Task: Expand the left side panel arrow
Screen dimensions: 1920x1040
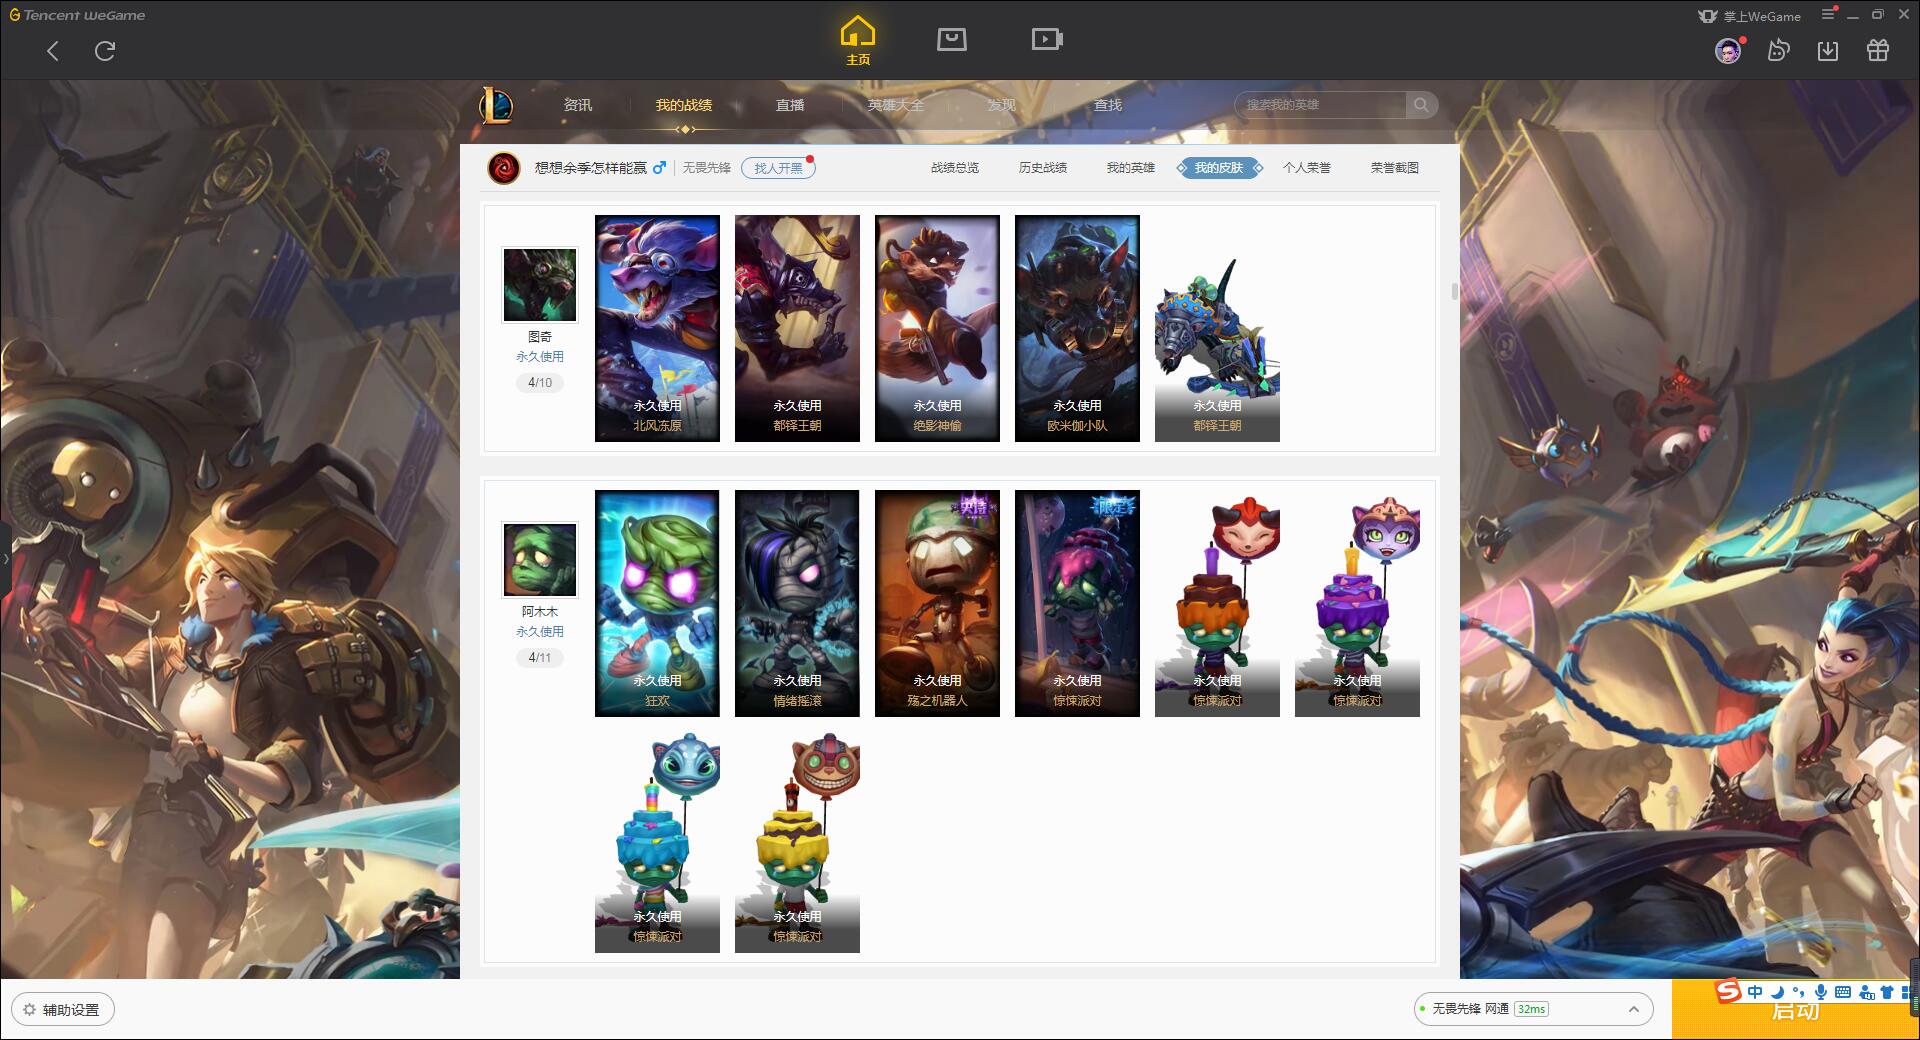Action: coord(5,558)
